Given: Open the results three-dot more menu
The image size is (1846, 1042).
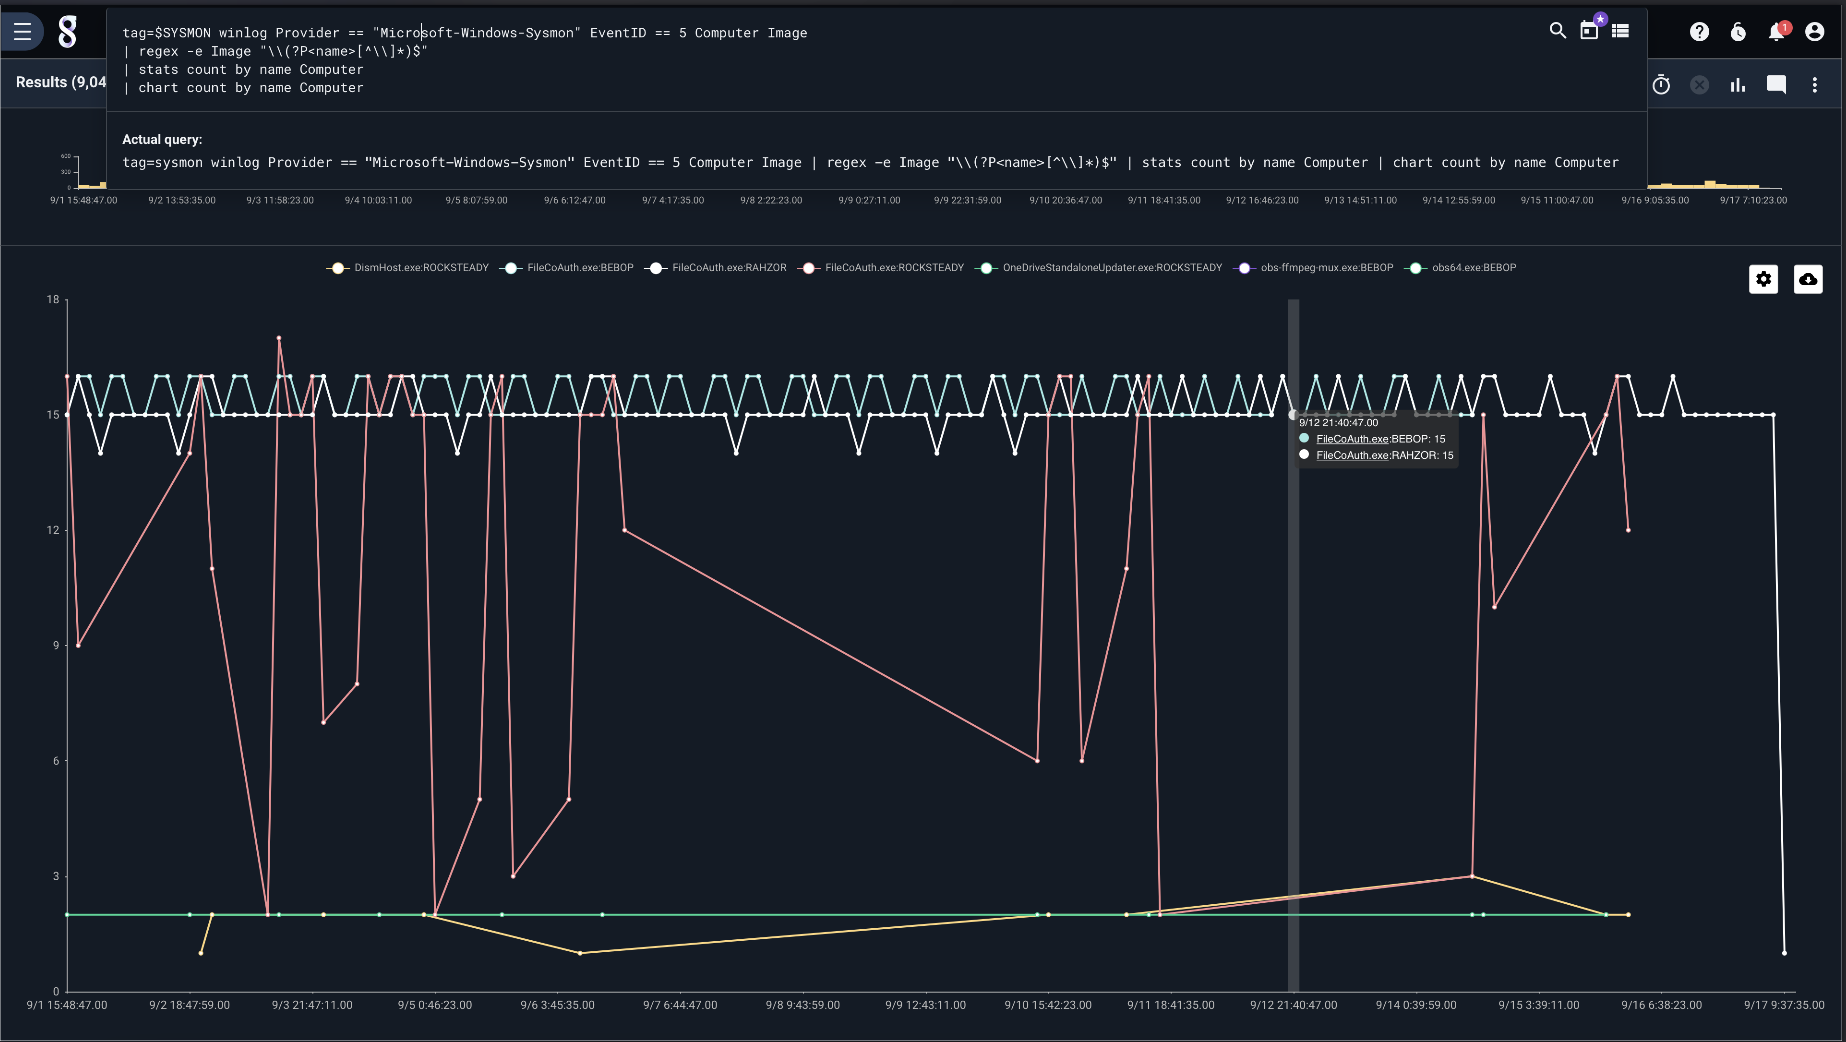Looking at the screenshot, I should click(1815, 85).
